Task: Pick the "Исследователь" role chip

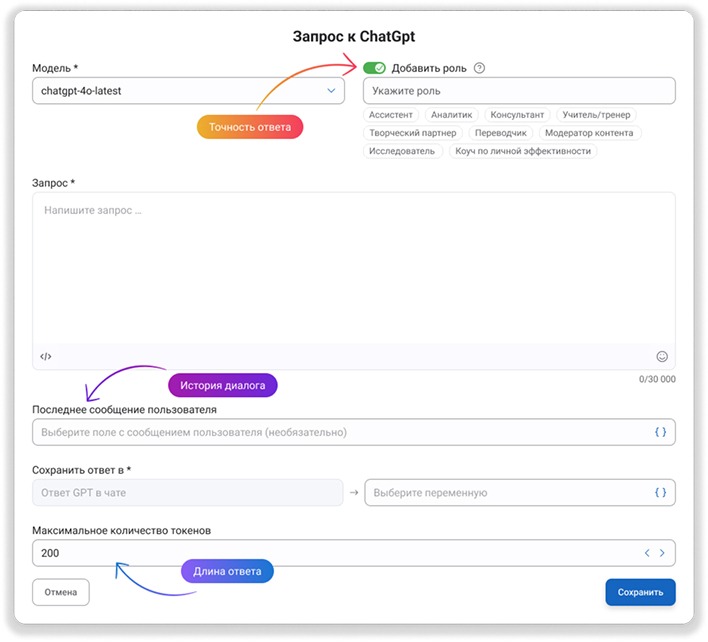Action: (x=402, y=151)
